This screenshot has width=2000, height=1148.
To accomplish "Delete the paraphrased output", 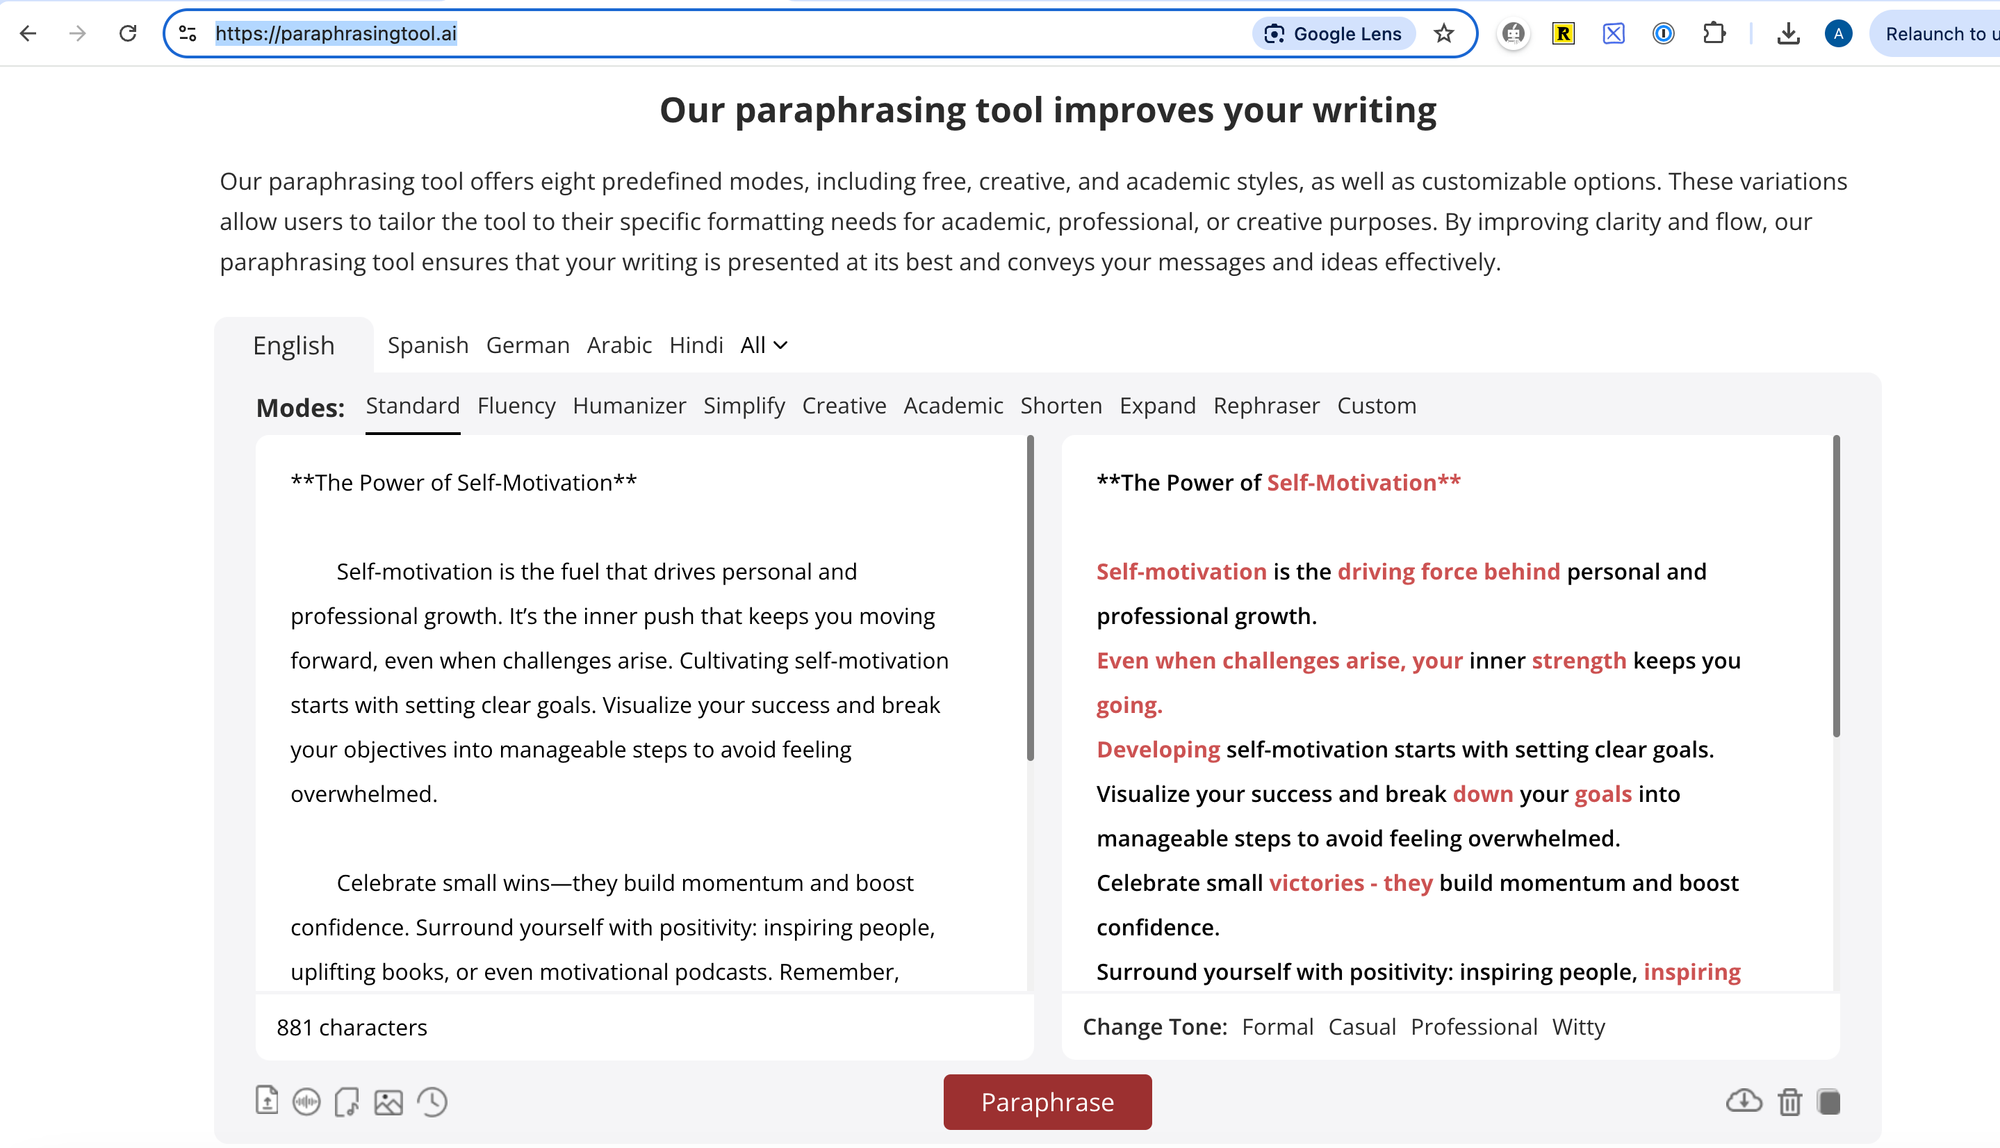I will 1789,1101.
